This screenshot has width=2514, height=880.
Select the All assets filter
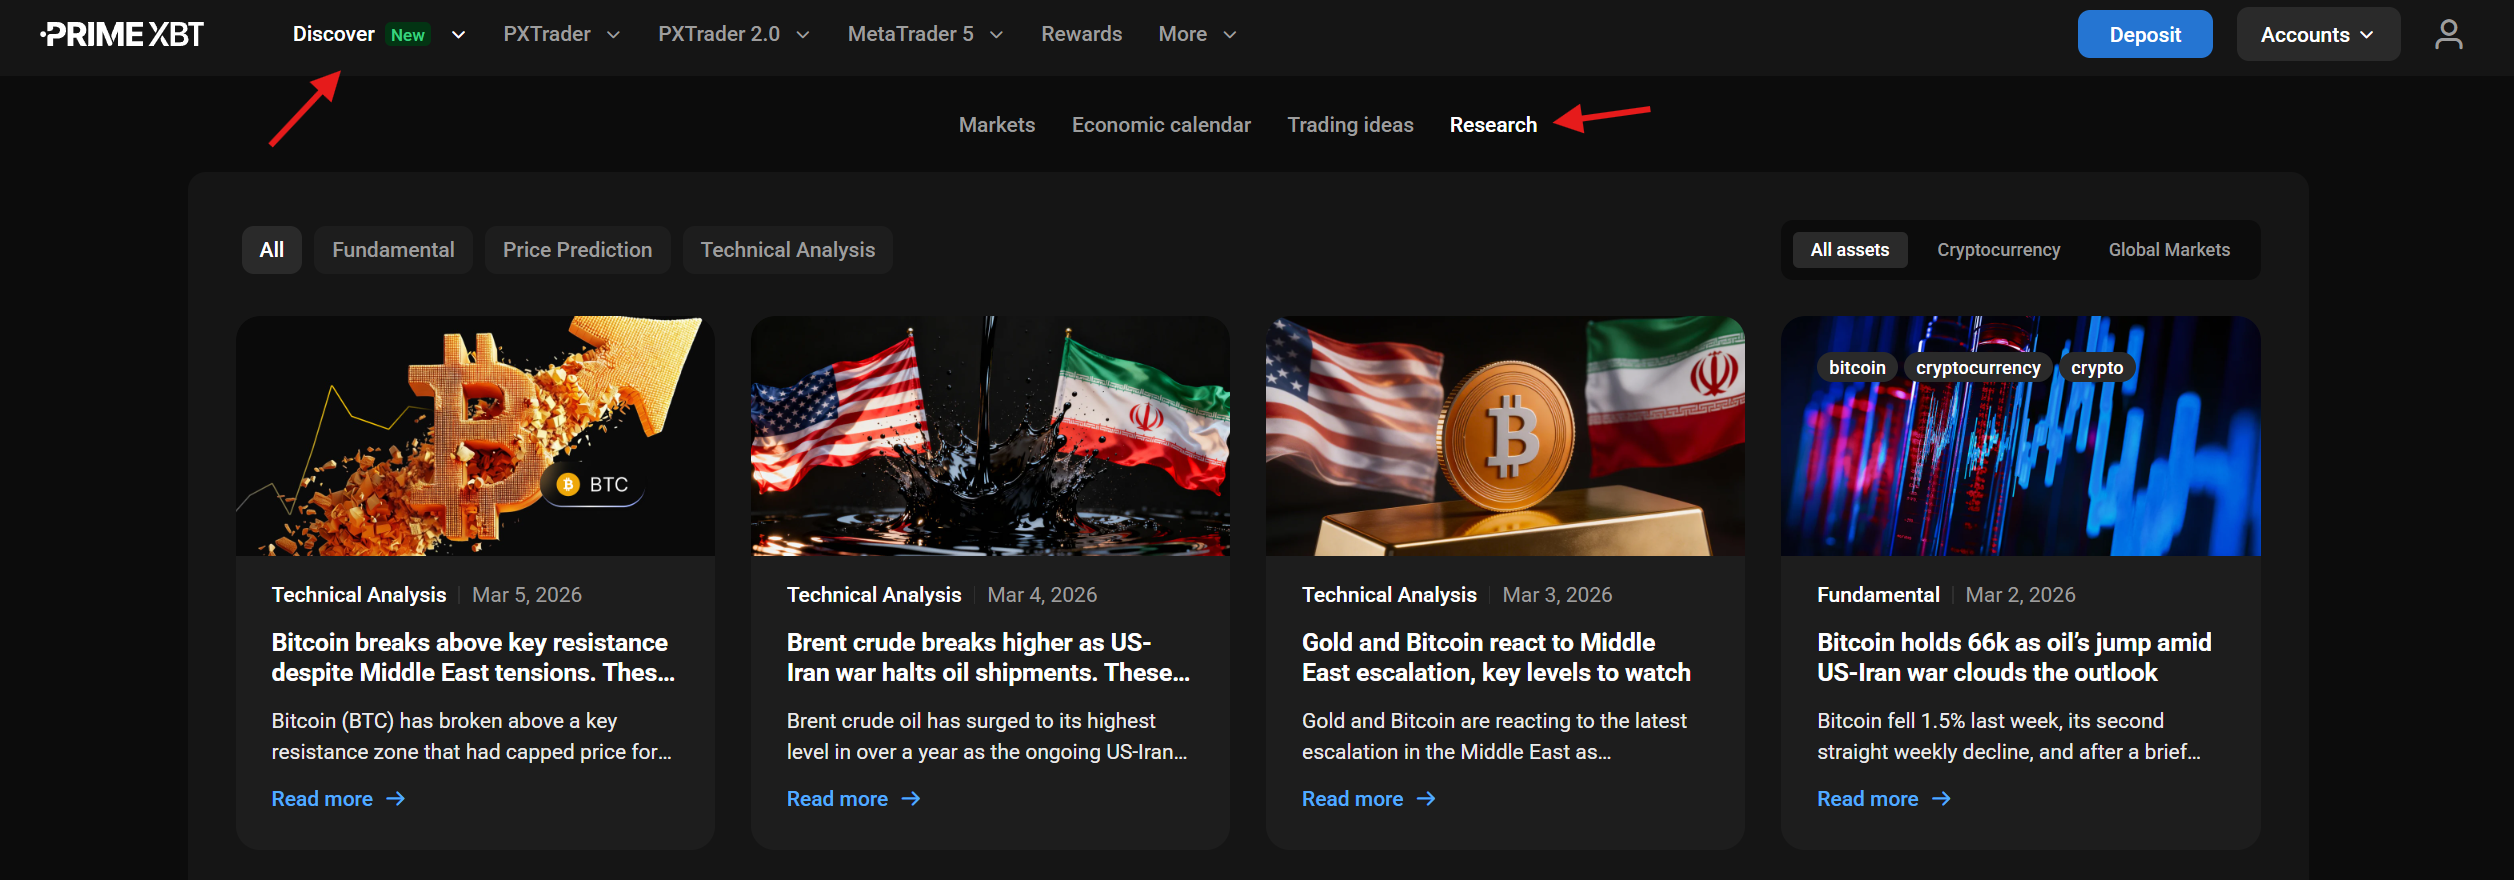coord(1849,250)
